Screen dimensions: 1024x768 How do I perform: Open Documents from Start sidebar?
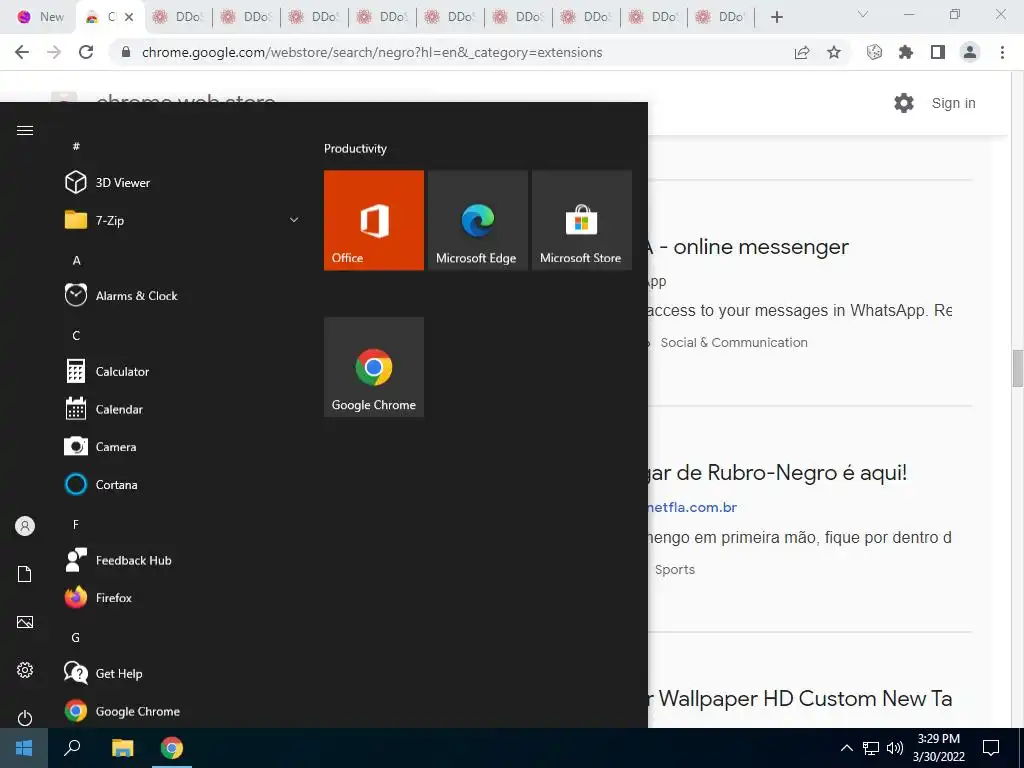point(25,574)
